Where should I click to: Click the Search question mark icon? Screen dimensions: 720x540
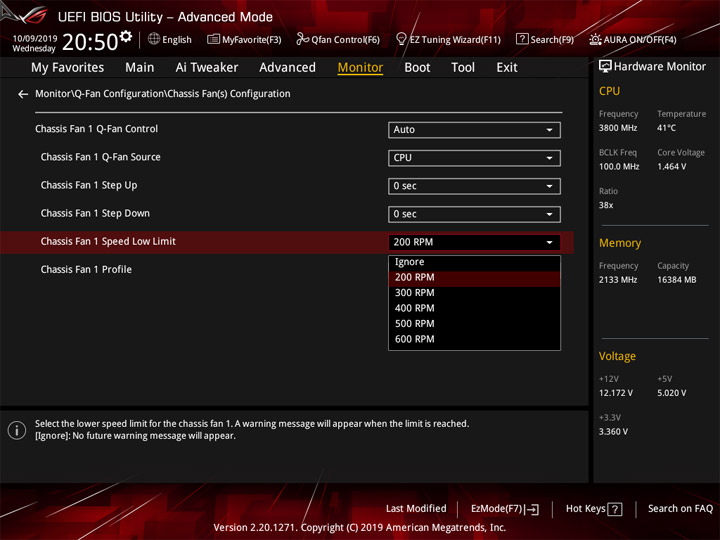pyautogui.click(x=522, y=39)
